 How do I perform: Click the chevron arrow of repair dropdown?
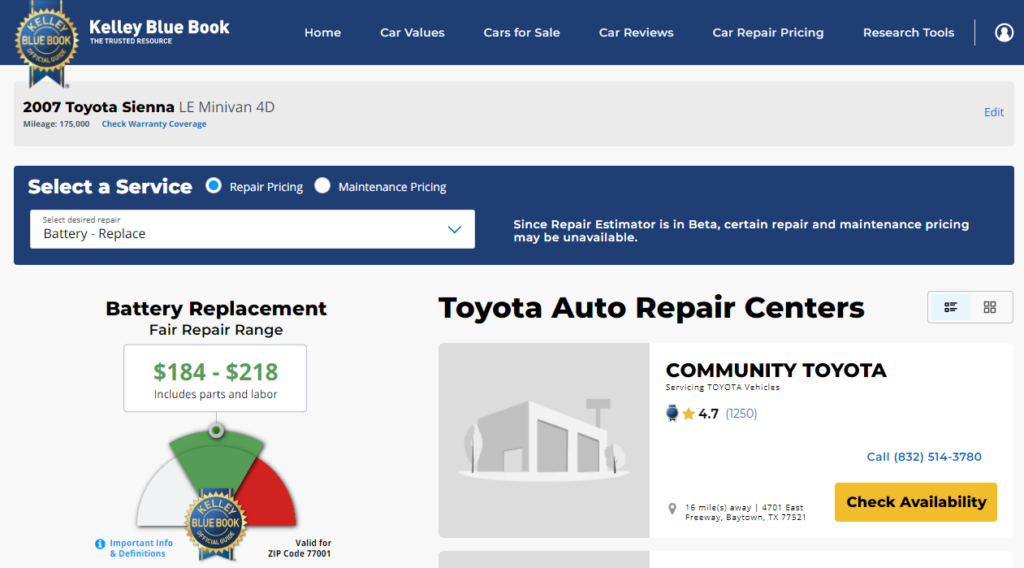click(455, 229)
